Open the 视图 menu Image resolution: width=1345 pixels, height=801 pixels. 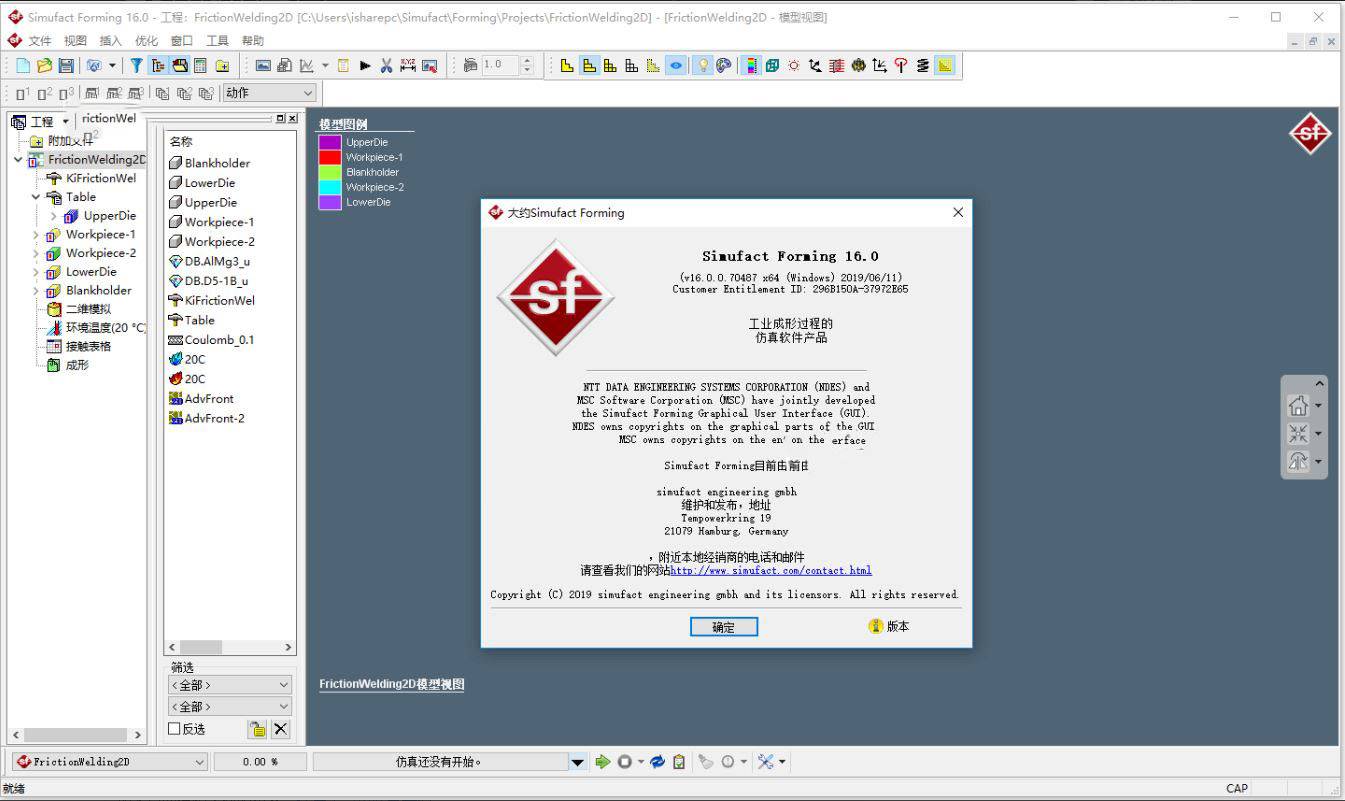click(x=76, y=41)
